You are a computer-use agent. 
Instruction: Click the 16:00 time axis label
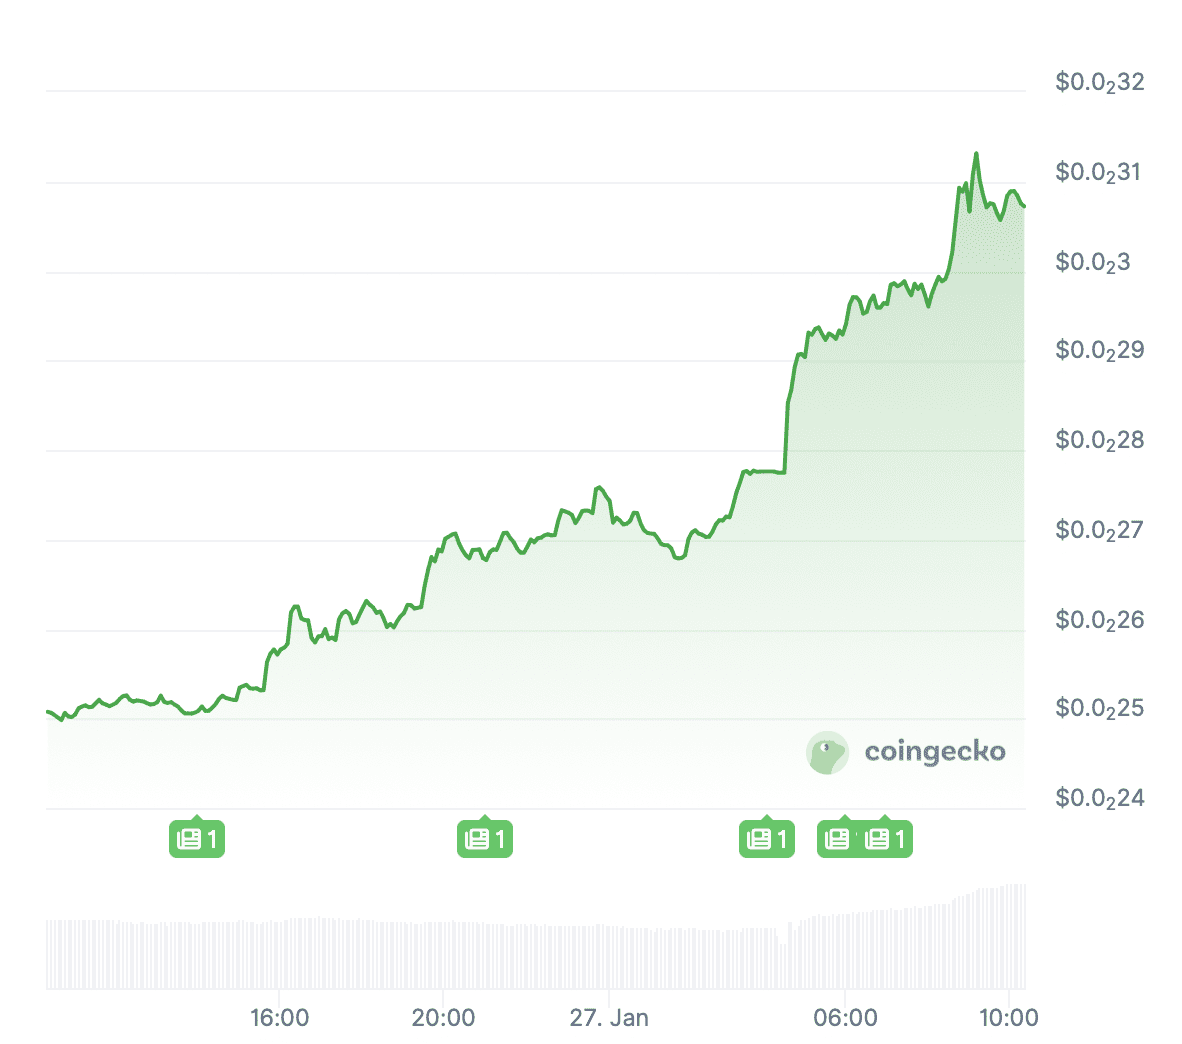(279, 1018)
